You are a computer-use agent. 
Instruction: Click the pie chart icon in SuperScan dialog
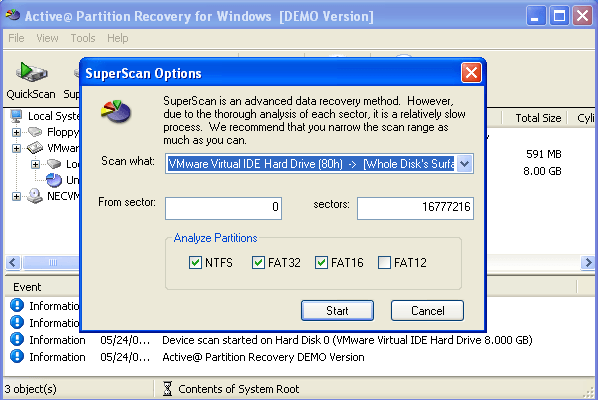click(x=116, y=111)
